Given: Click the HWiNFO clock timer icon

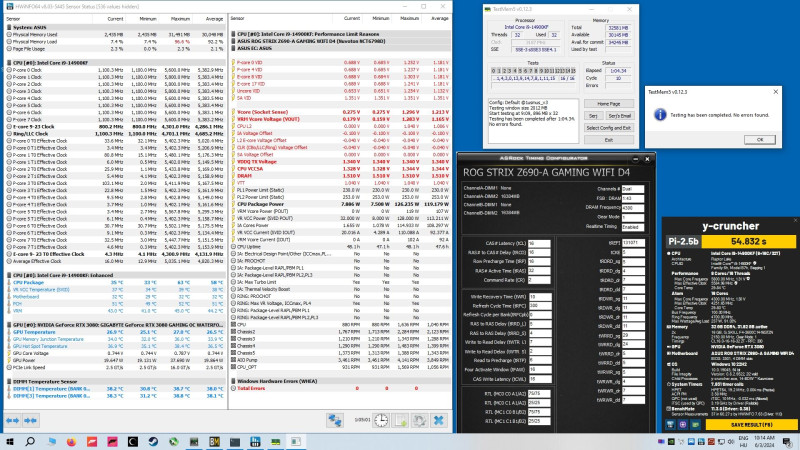Looking at the screenshot, I should [381, 420].
